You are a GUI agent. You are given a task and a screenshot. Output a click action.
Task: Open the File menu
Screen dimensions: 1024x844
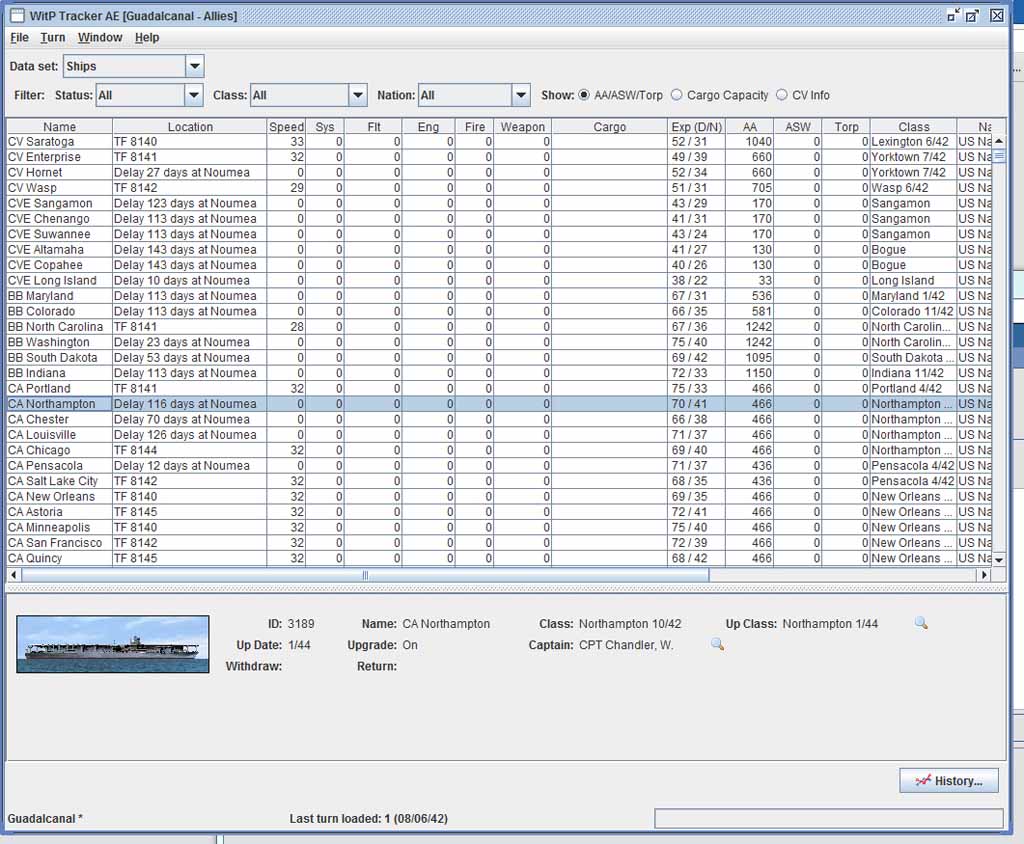pos(19,37)
